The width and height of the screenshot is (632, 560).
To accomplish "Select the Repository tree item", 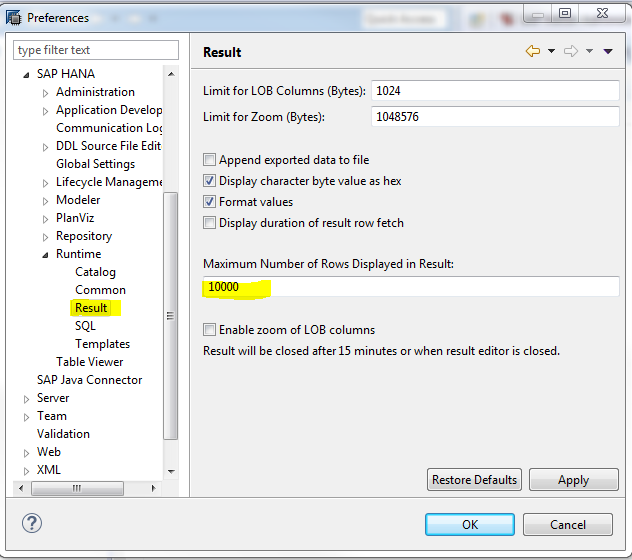I will point(84,236).
